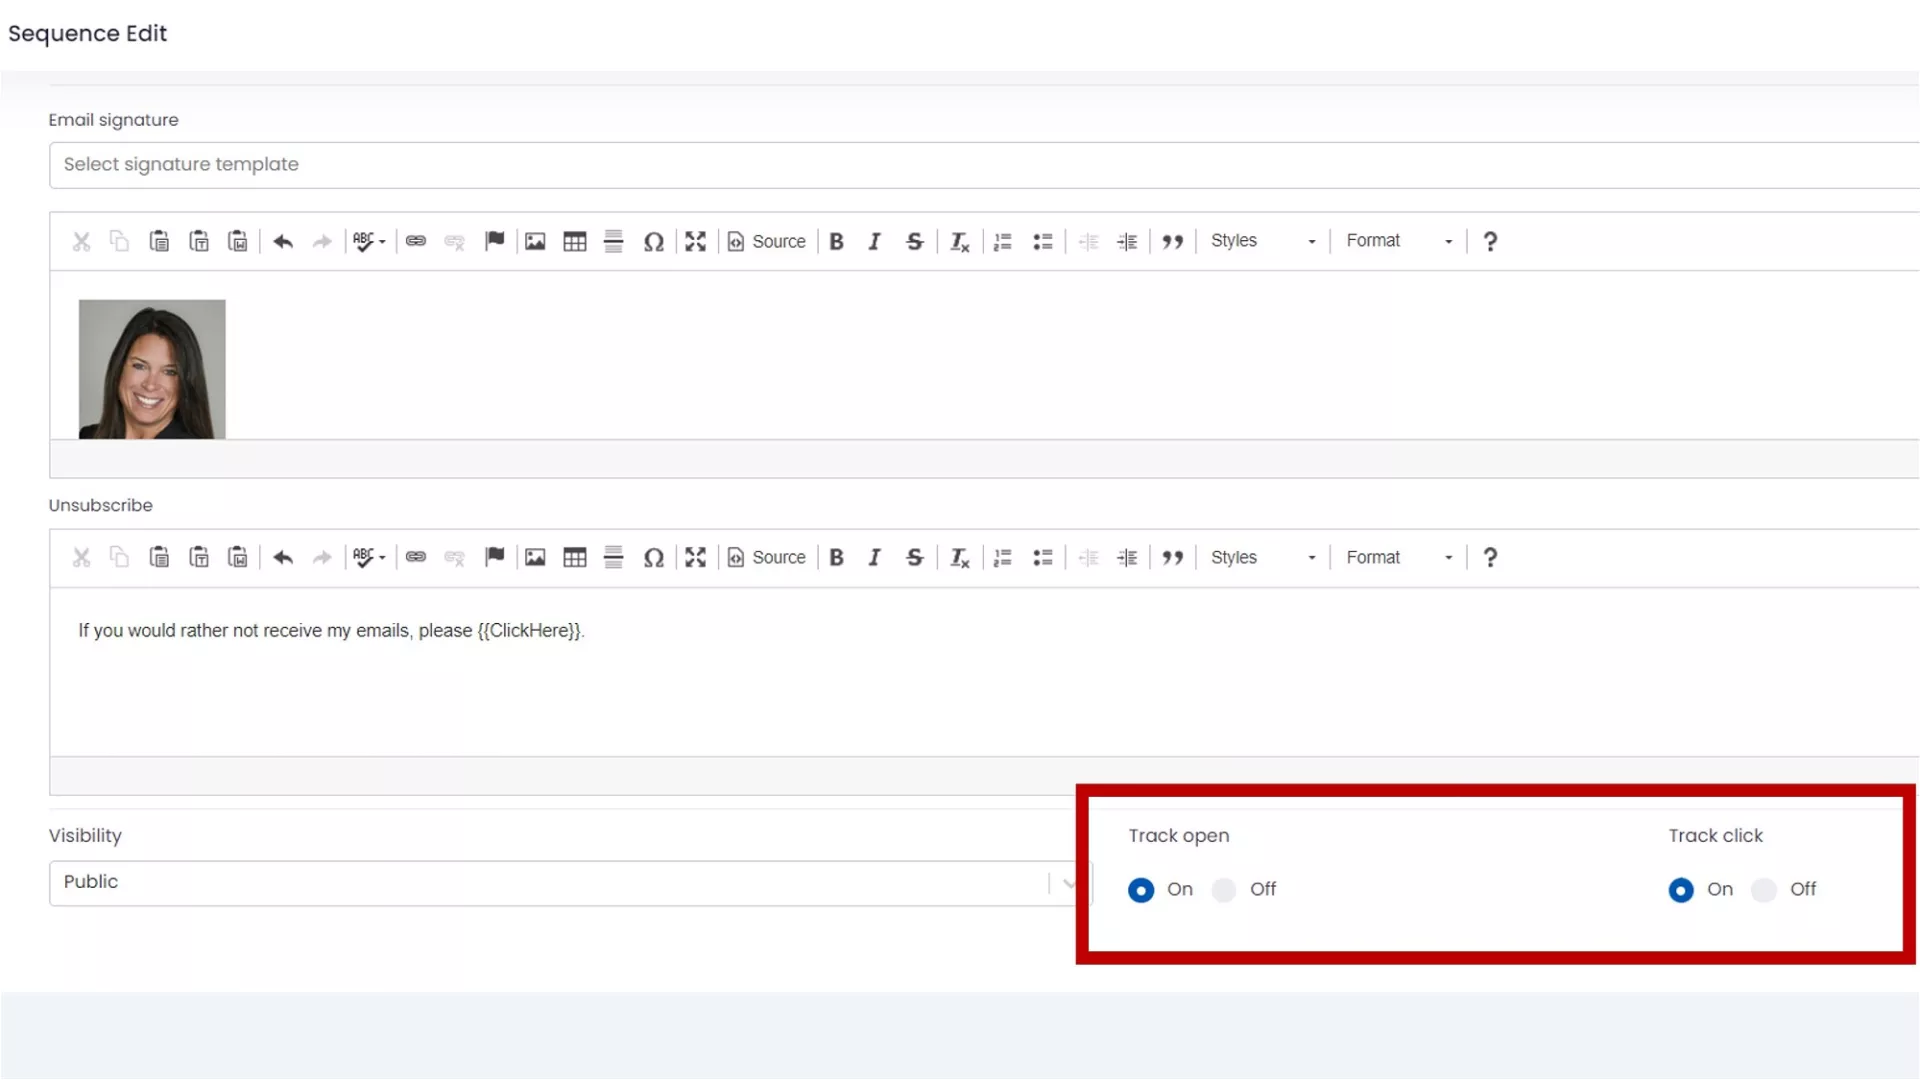
Task: Insert image via signature toolbar image icon
Action: (535, 241)
